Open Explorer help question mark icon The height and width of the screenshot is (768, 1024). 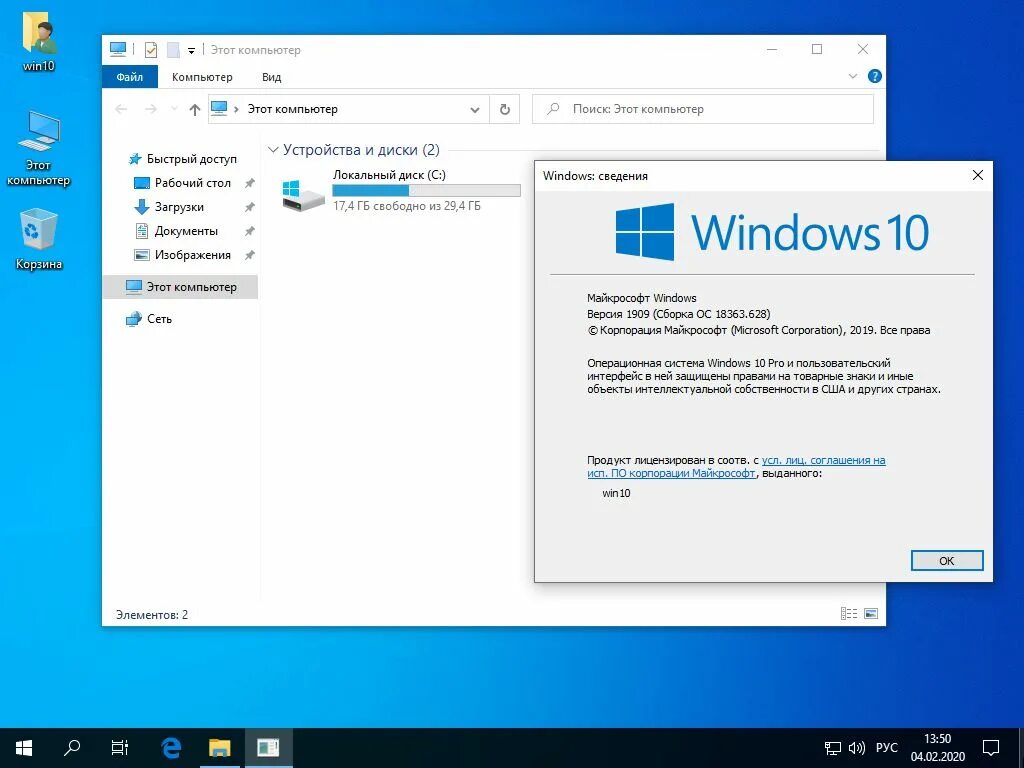pos(874,76)
